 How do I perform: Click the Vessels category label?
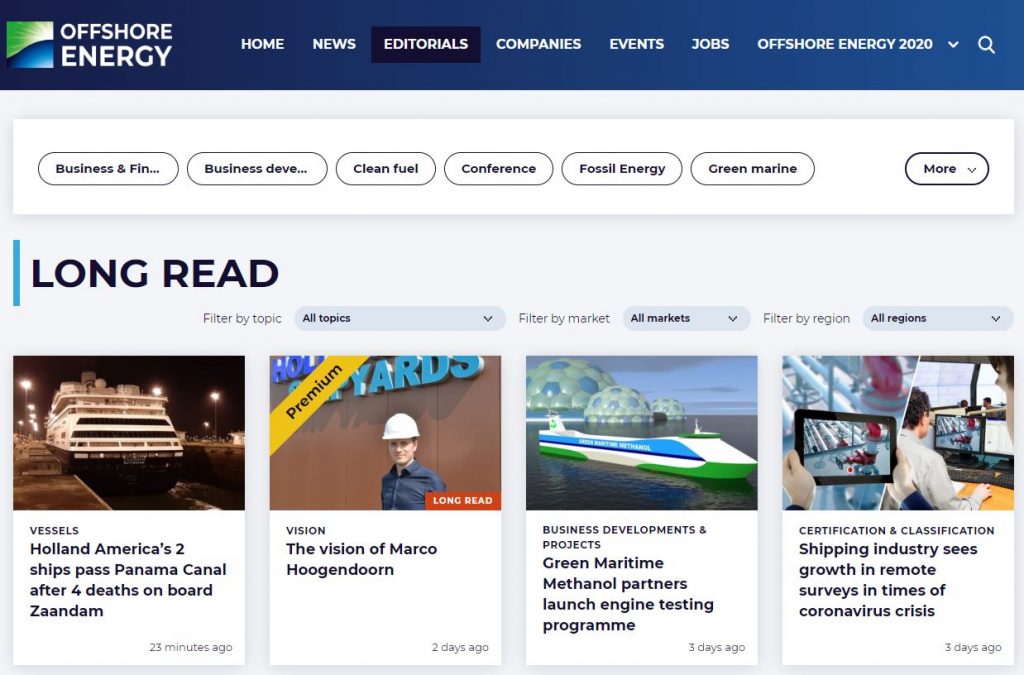[54, 531]
